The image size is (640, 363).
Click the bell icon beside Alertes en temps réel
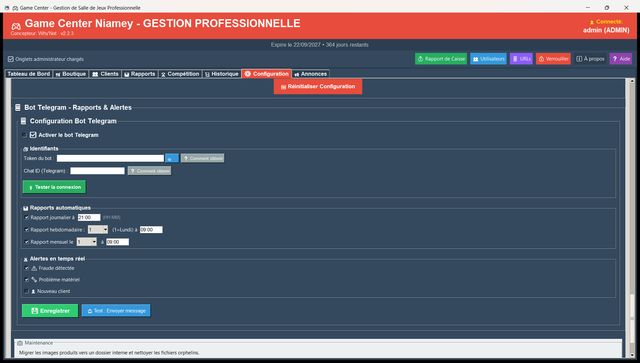26,259
